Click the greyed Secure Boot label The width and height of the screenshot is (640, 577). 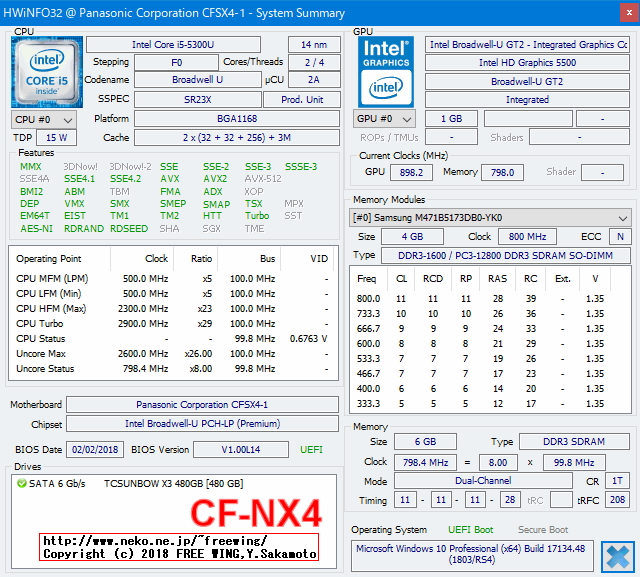(x=543, y=530)
